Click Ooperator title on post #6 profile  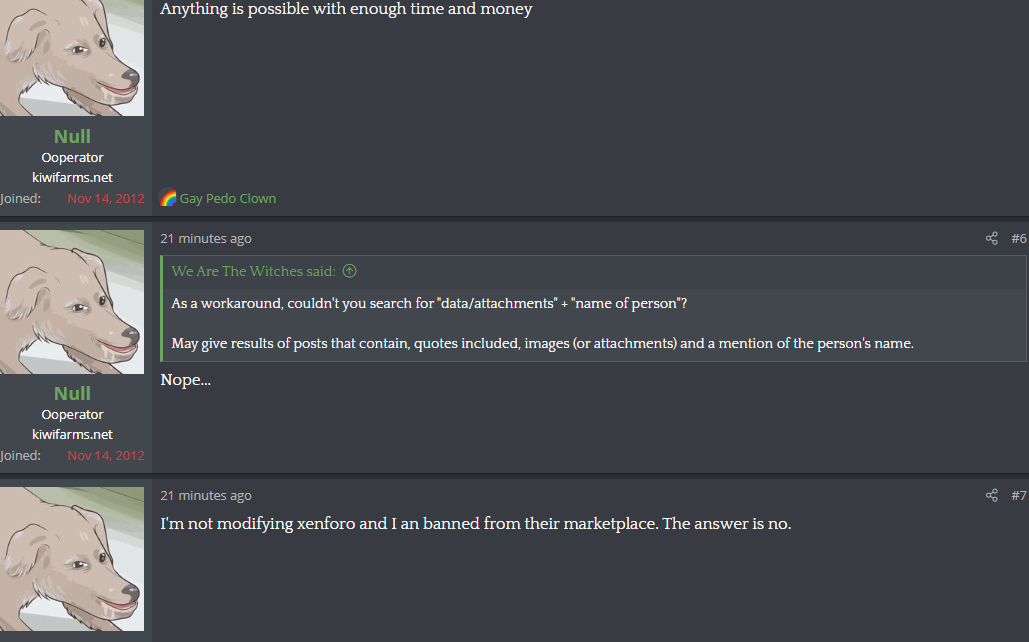point(72,415)
